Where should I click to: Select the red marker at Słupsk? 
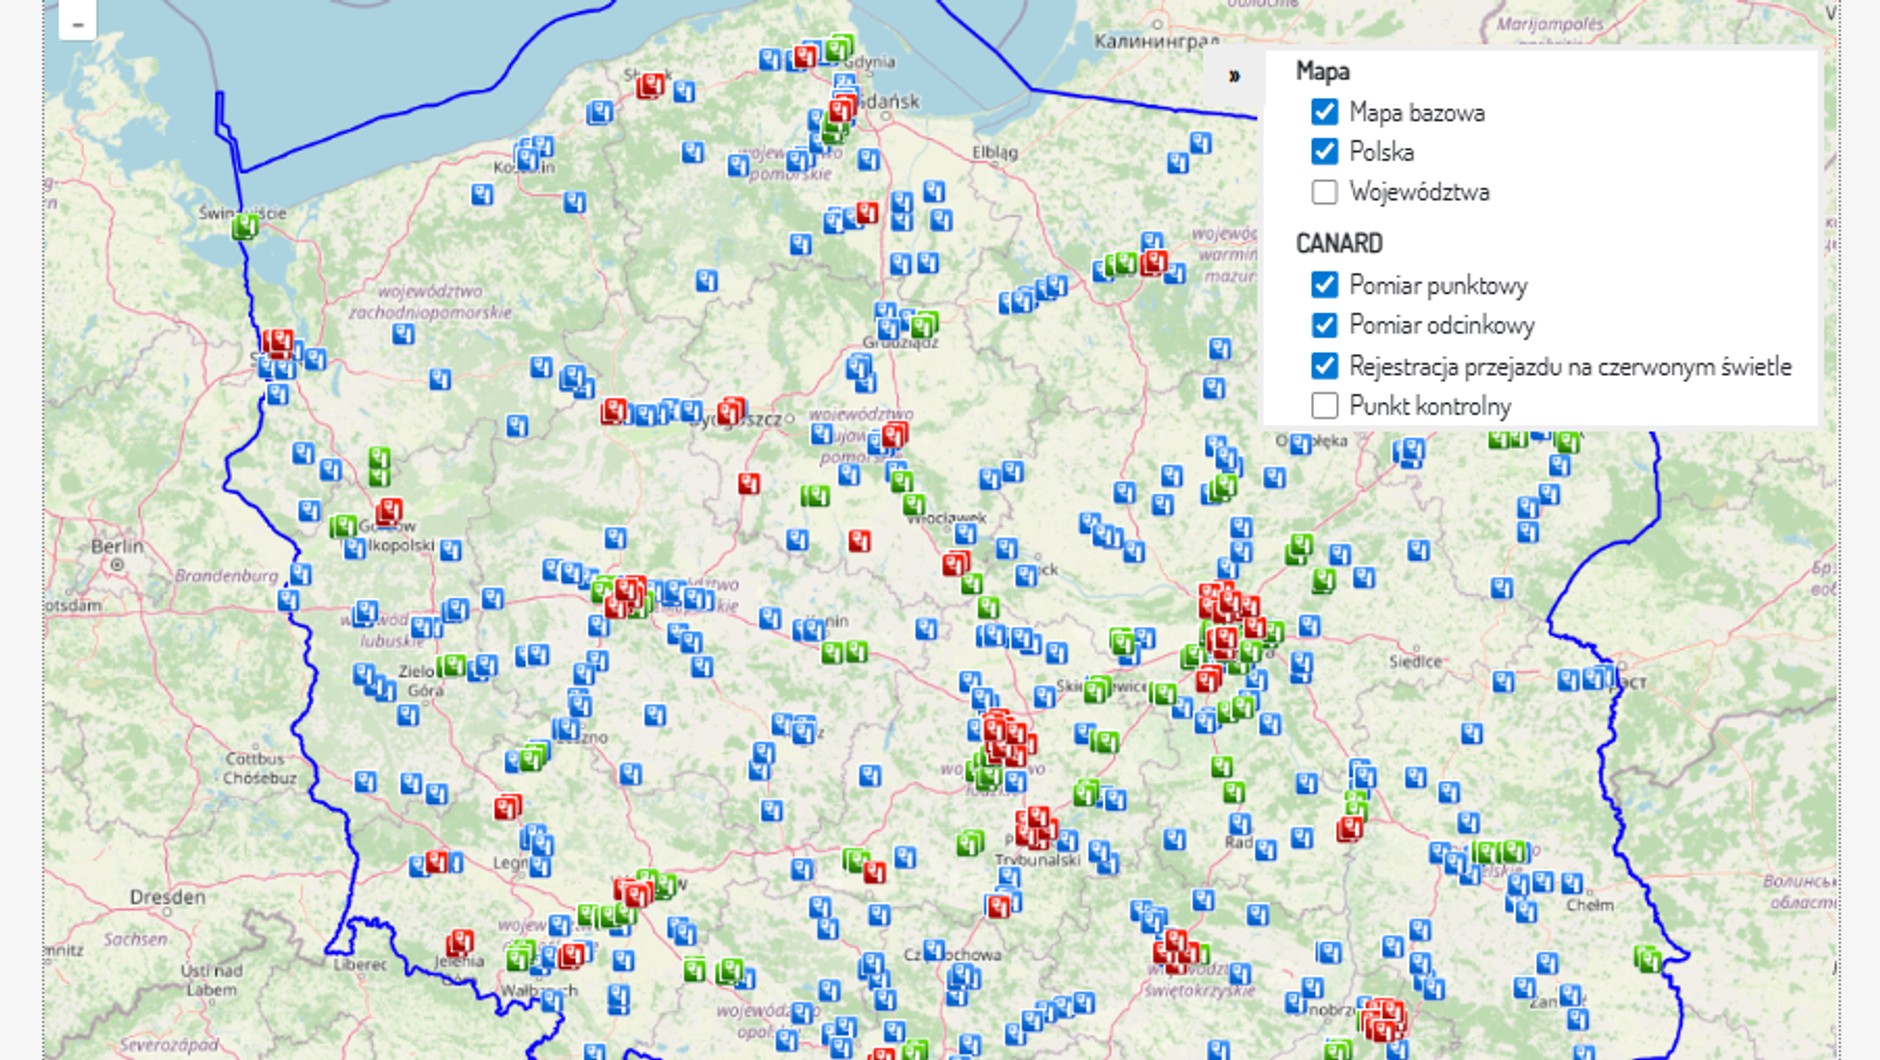click(651, 86)
